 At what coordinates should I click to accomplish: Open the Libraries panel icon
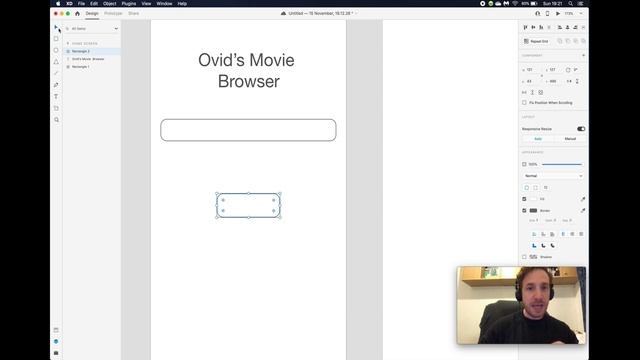pyautogui.click(x=56, y=330)
